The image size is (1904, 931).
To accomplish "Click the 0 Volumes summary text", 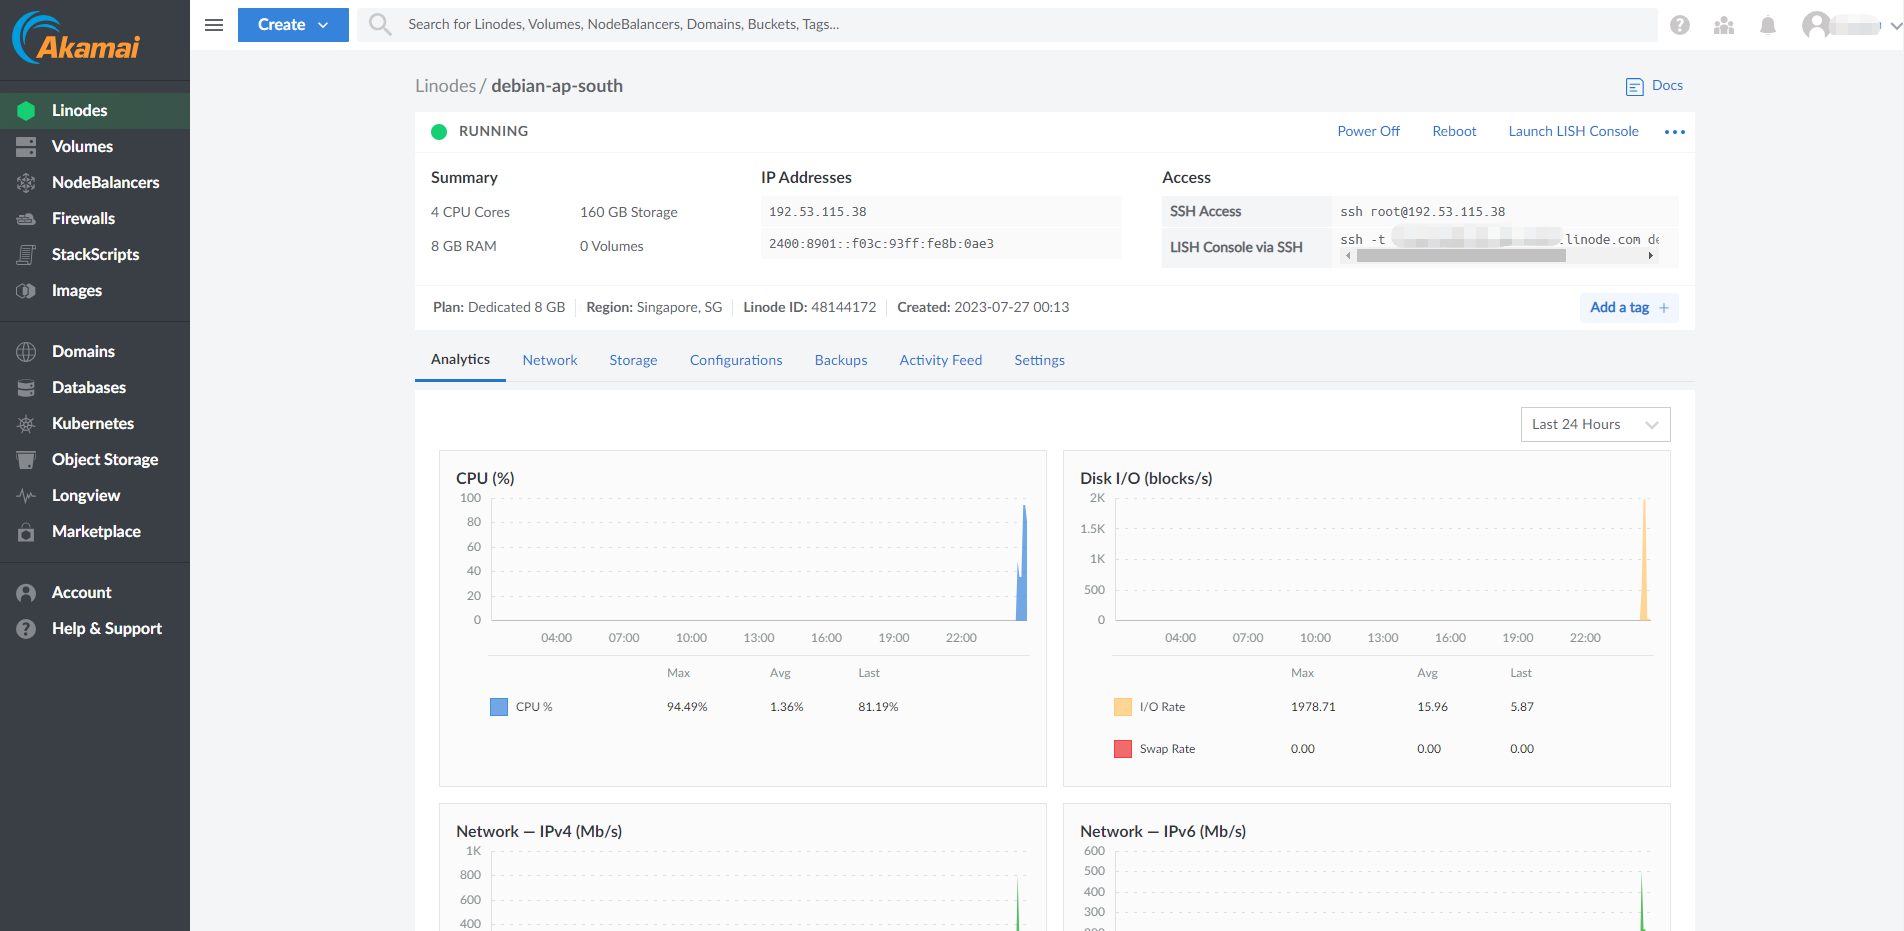I will pos(612,246).
